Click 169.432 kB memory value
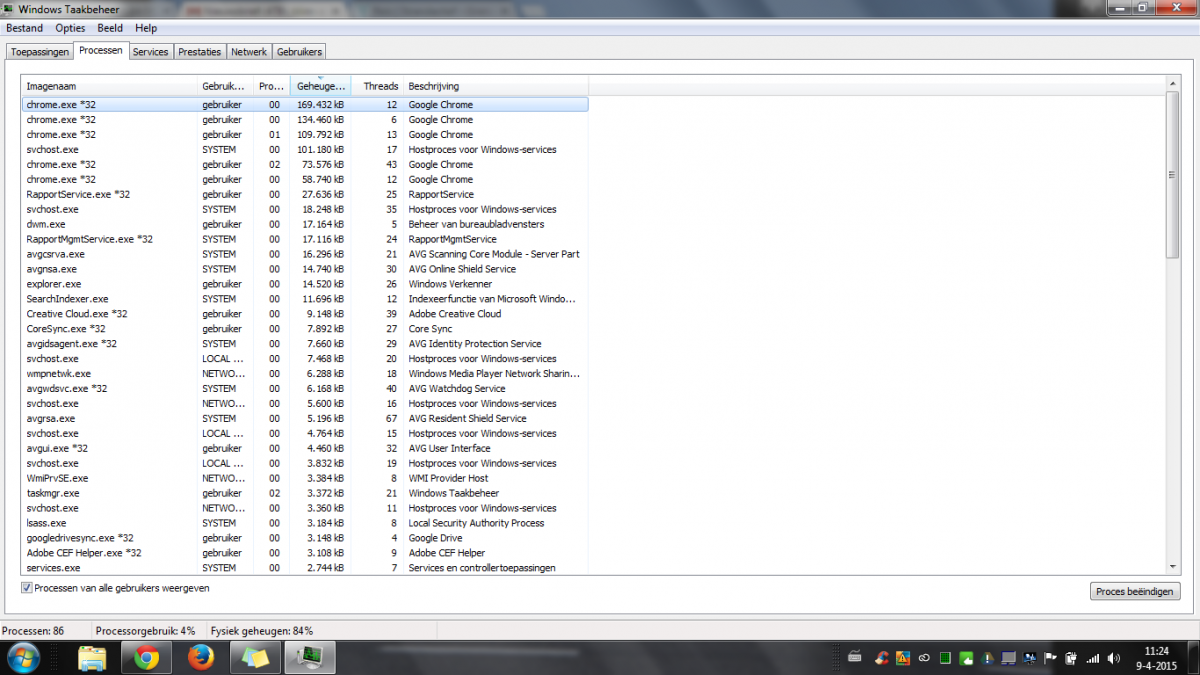This screenshot has height=675, width=1200. [x=321, y=104]
